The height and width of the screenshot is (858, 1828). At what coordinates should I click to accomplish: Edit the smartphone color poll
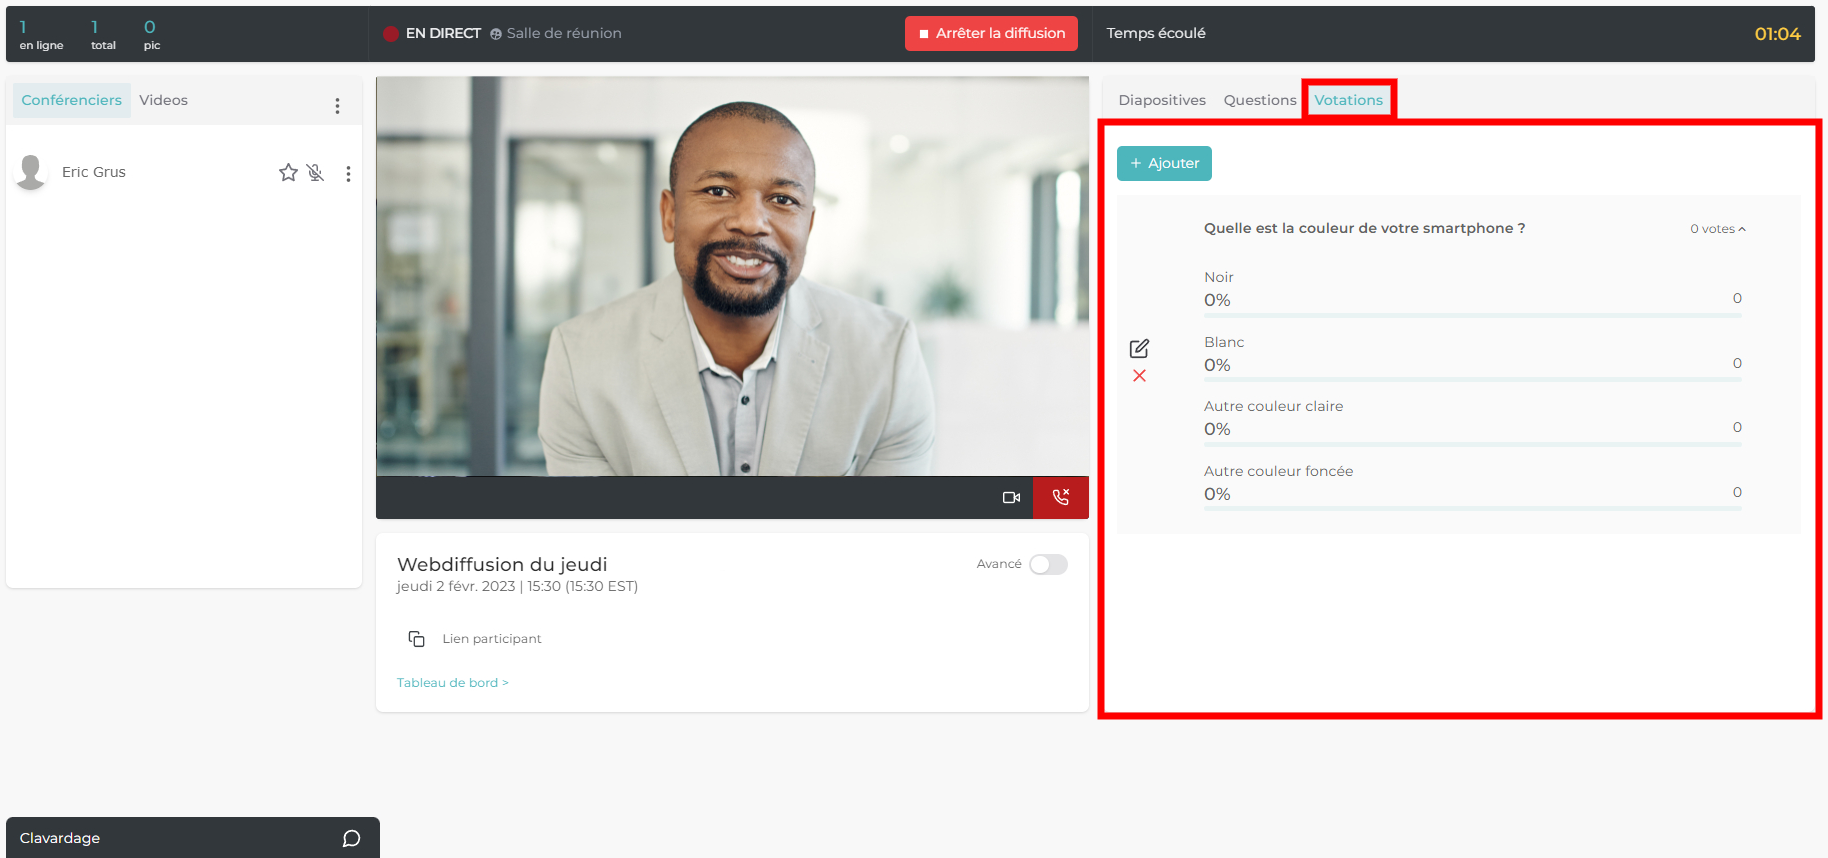(1139, 348)
